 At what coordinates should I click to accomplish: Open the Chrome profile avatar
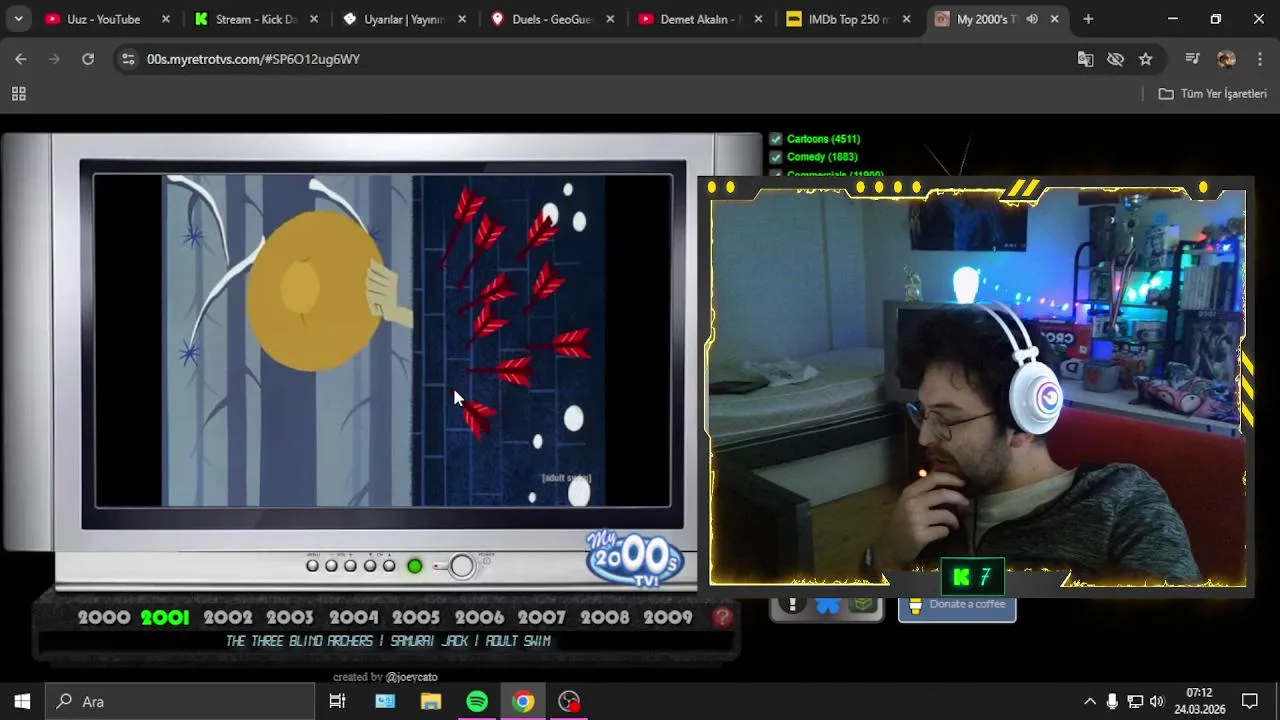click(x=1226, y=59)
